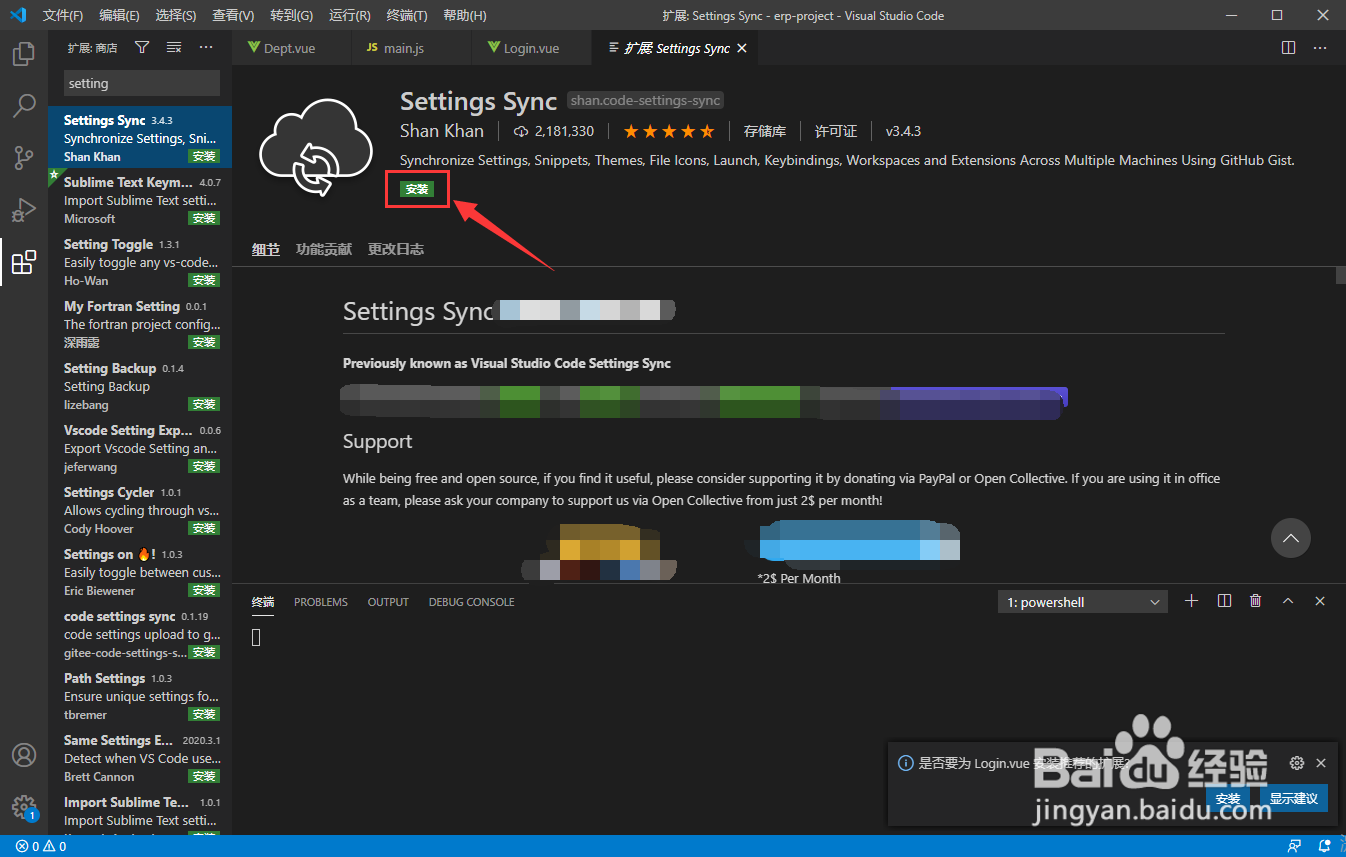
Task: Select the Path Settings extension item
Action: [140, 696]
